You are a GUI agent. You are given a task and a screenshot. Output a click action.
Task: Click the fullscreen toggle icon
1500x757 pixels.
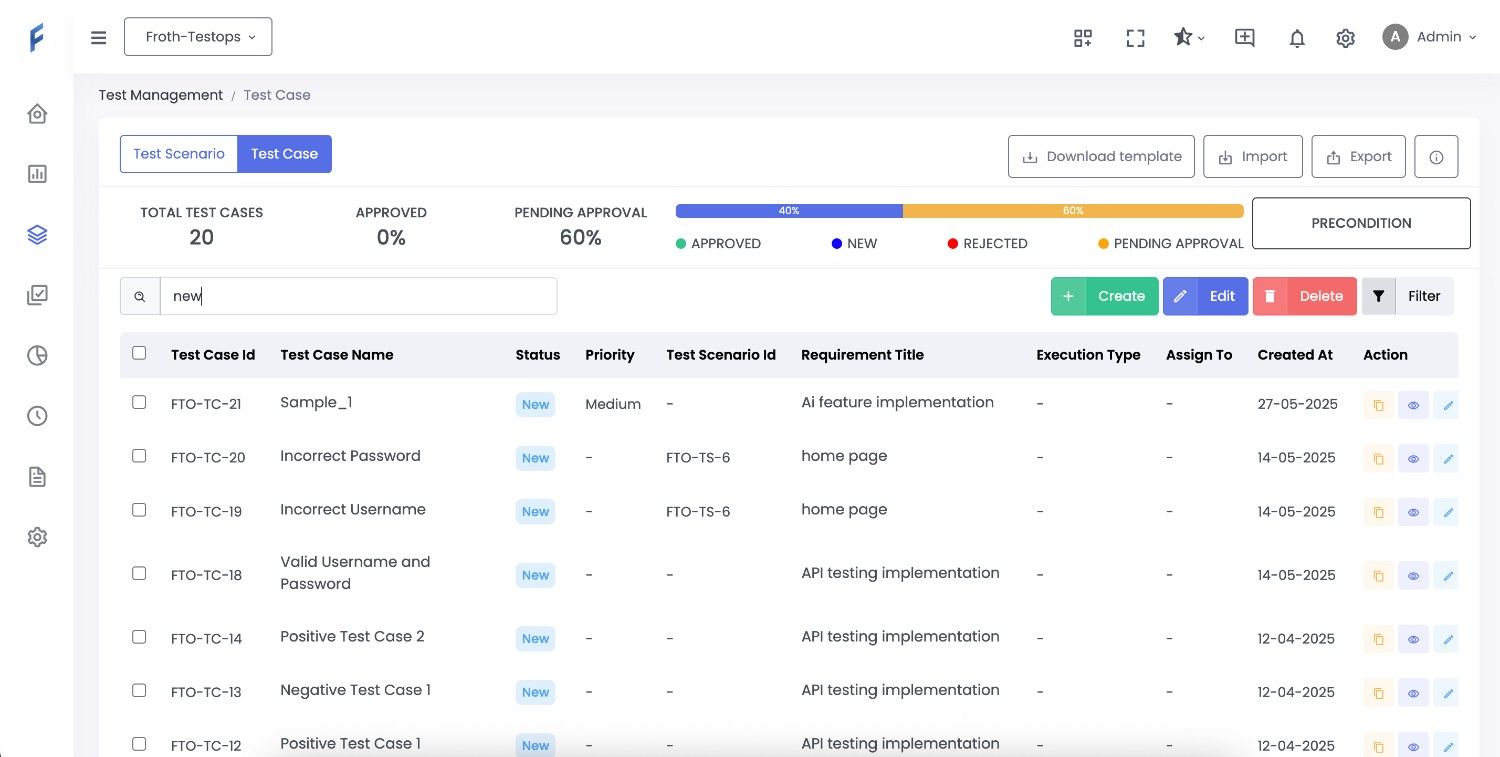(x=1135, y=38)
